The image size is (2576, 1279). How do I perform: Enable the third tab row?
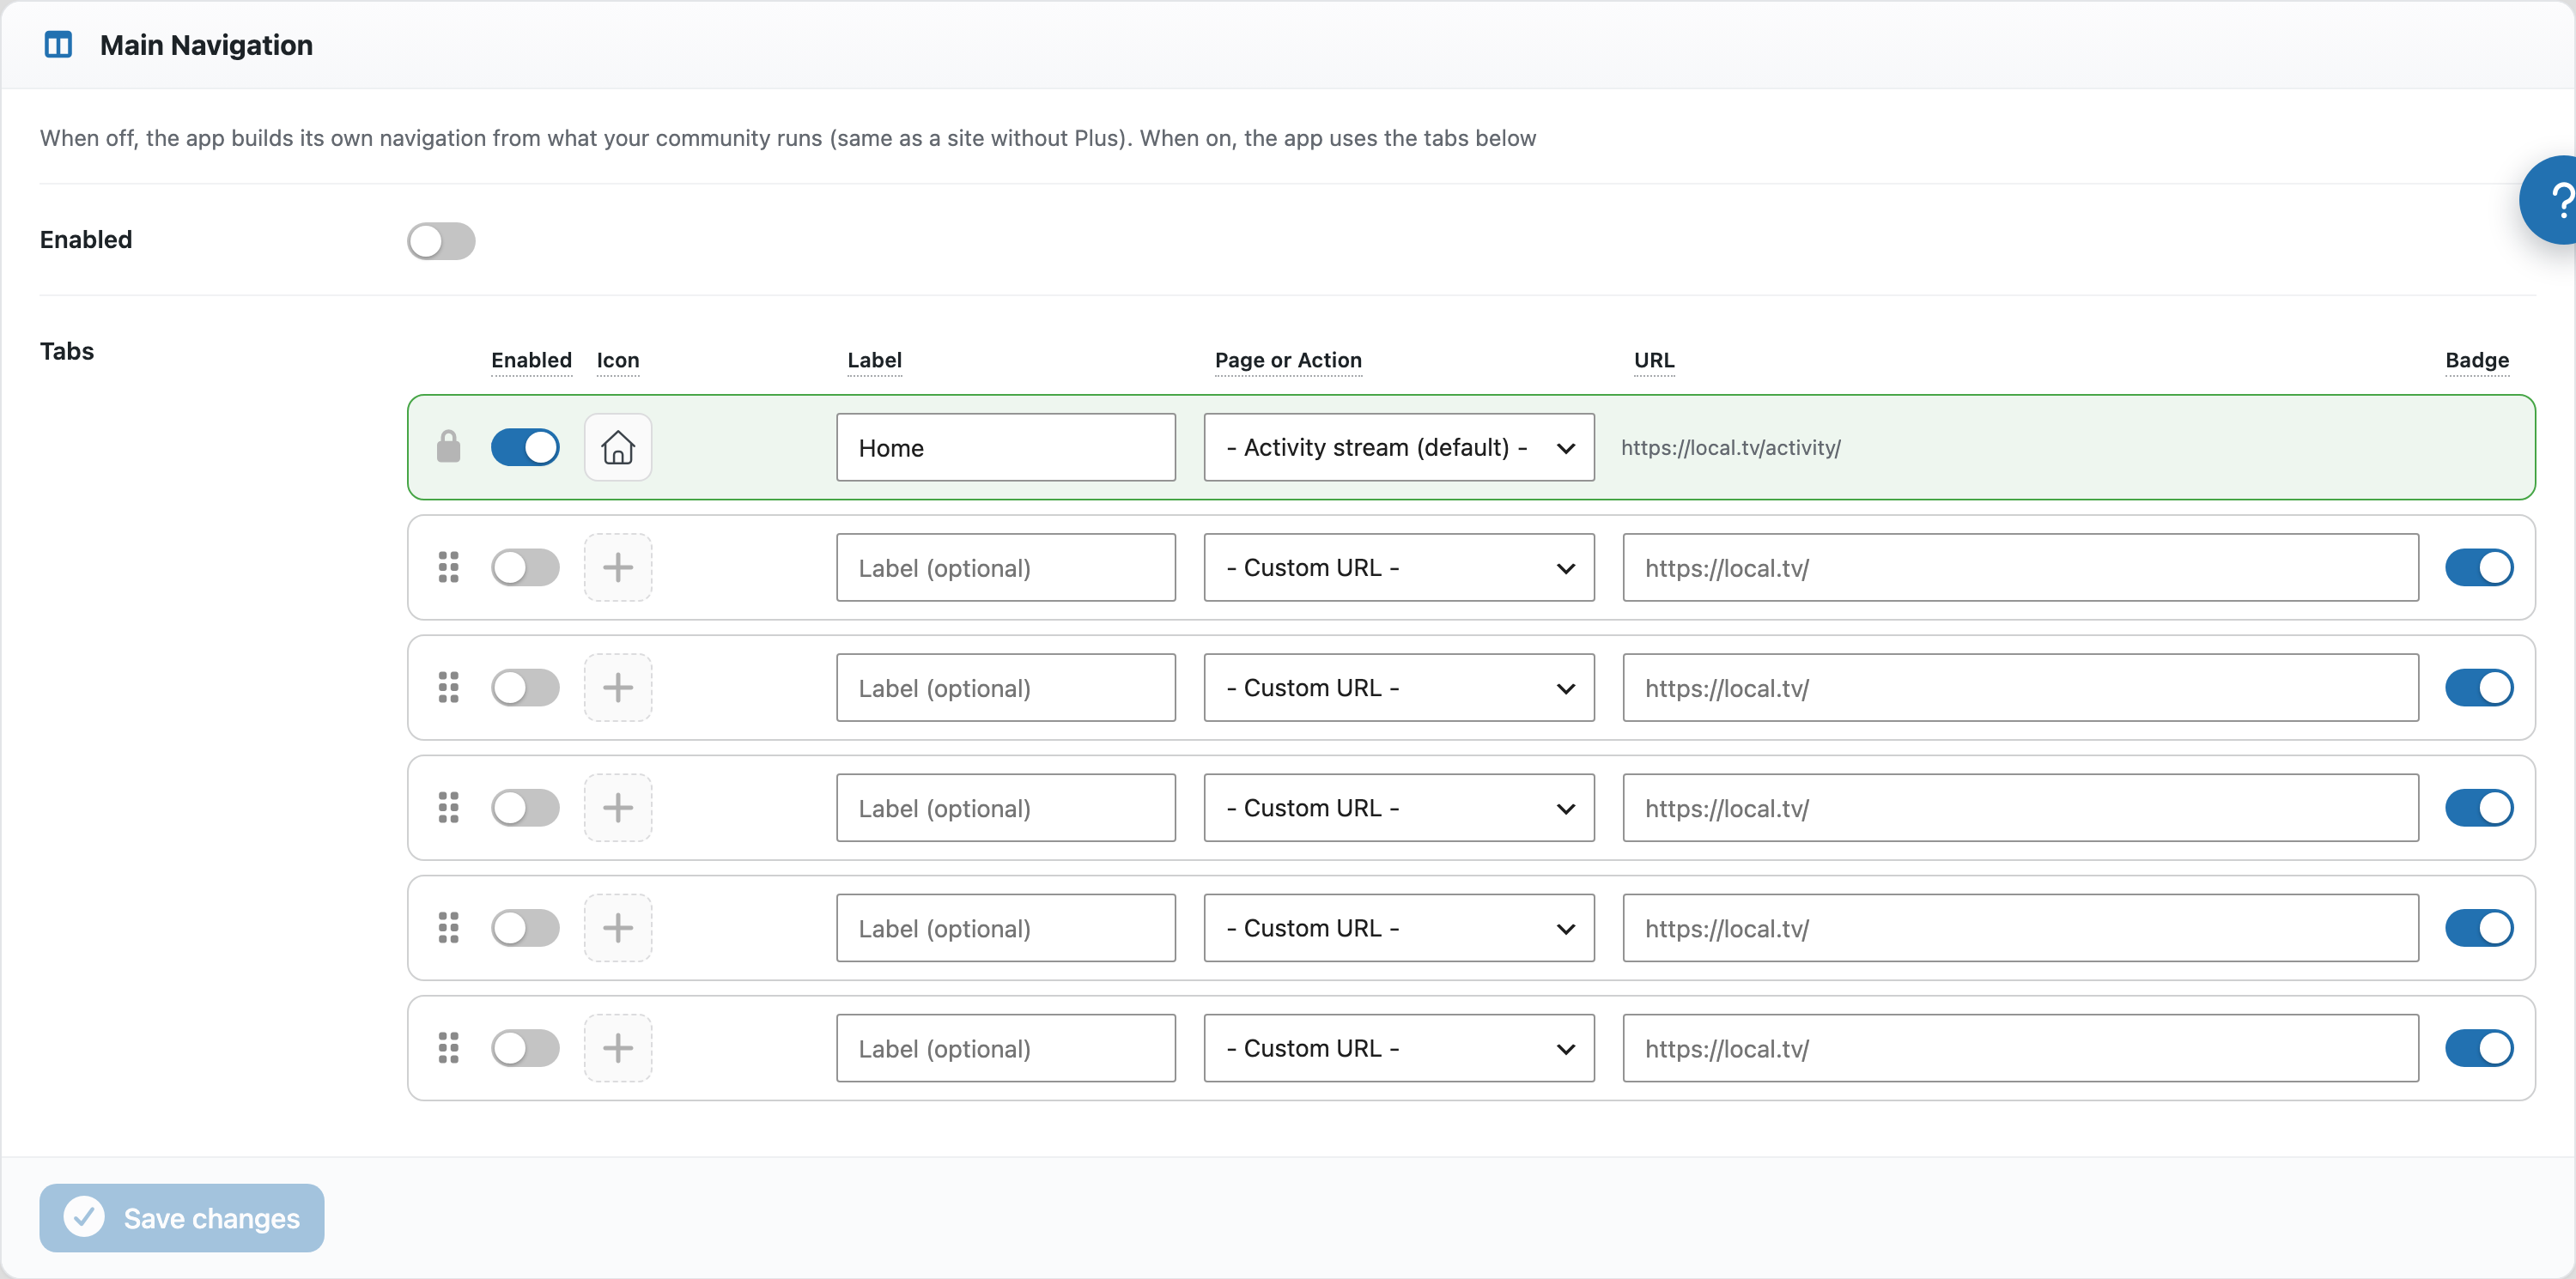coord(525,687)
